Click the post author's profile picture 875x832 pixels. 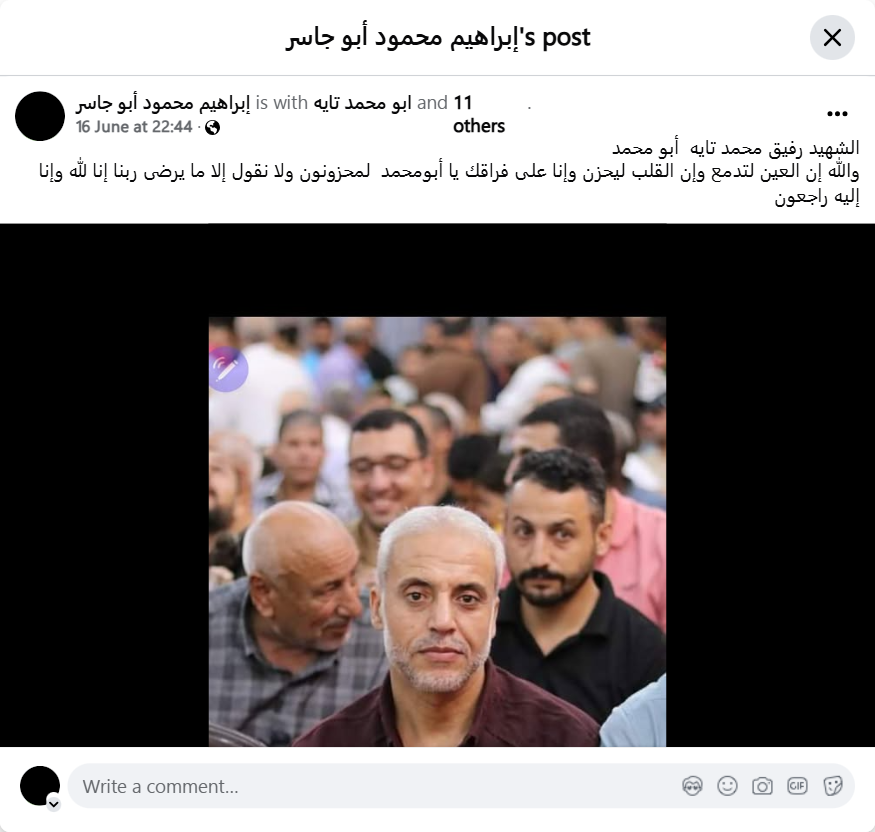pos(40,116)
